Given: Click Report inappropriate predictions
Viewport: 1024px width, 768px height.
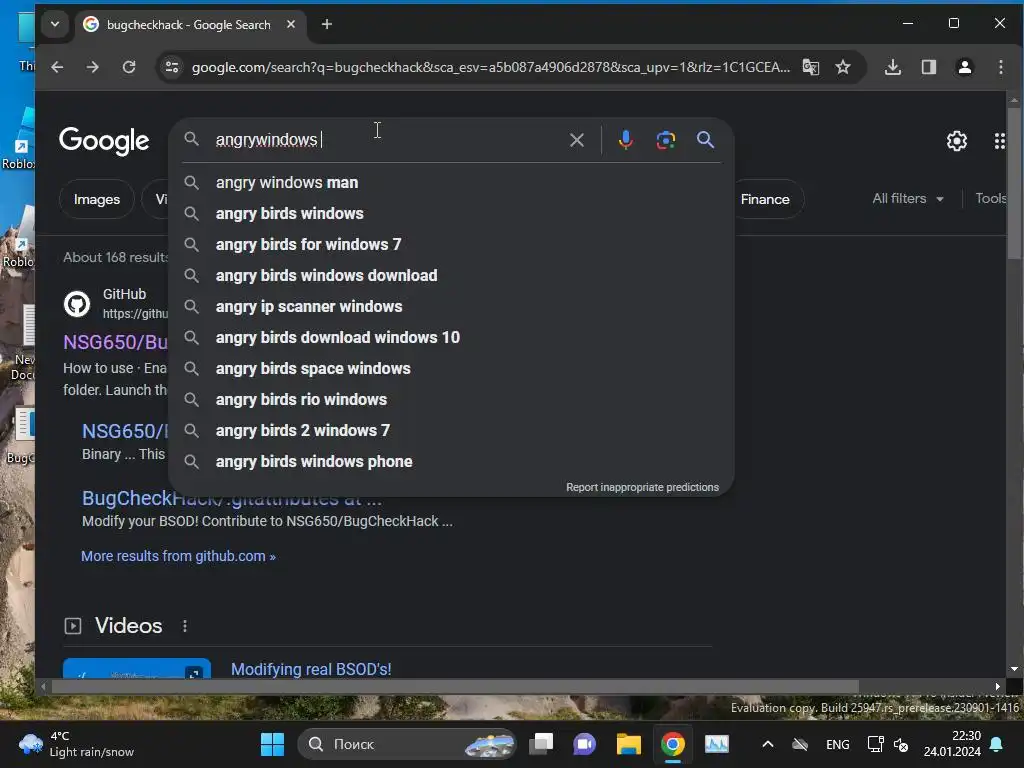Looking at the screenshot, I should pyautogui.click(x=642, y=487).
